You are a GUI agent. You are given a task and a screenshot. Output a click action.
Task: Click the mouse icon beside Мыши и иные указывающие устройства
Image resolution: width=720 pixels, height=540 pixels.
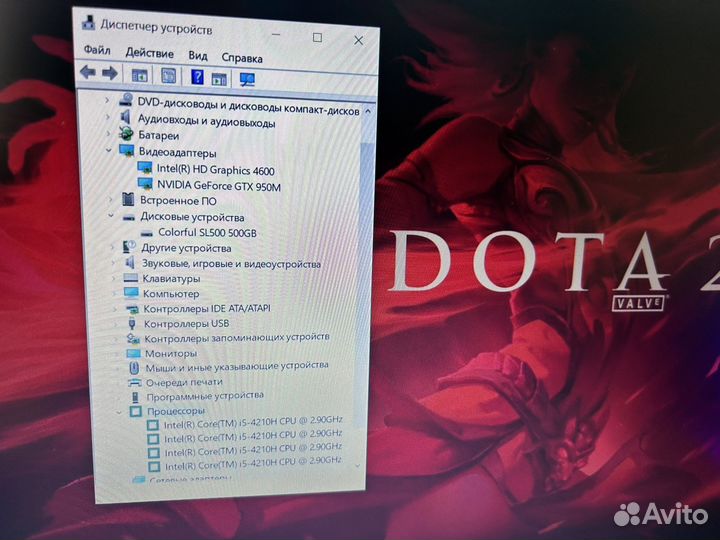[134, 368]
